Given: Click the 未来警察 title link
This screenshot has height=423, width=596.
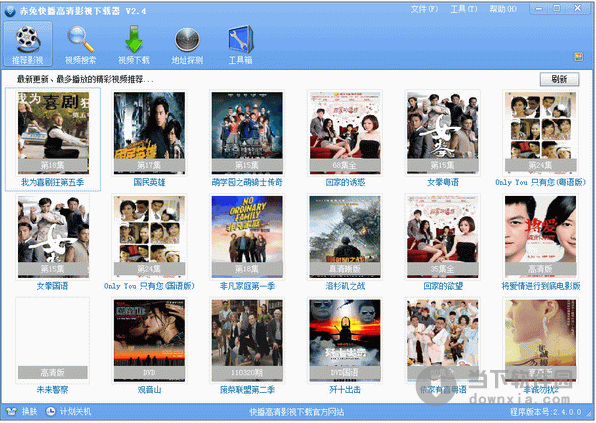Looking at the screenshot, I should [x=52, y=390].
